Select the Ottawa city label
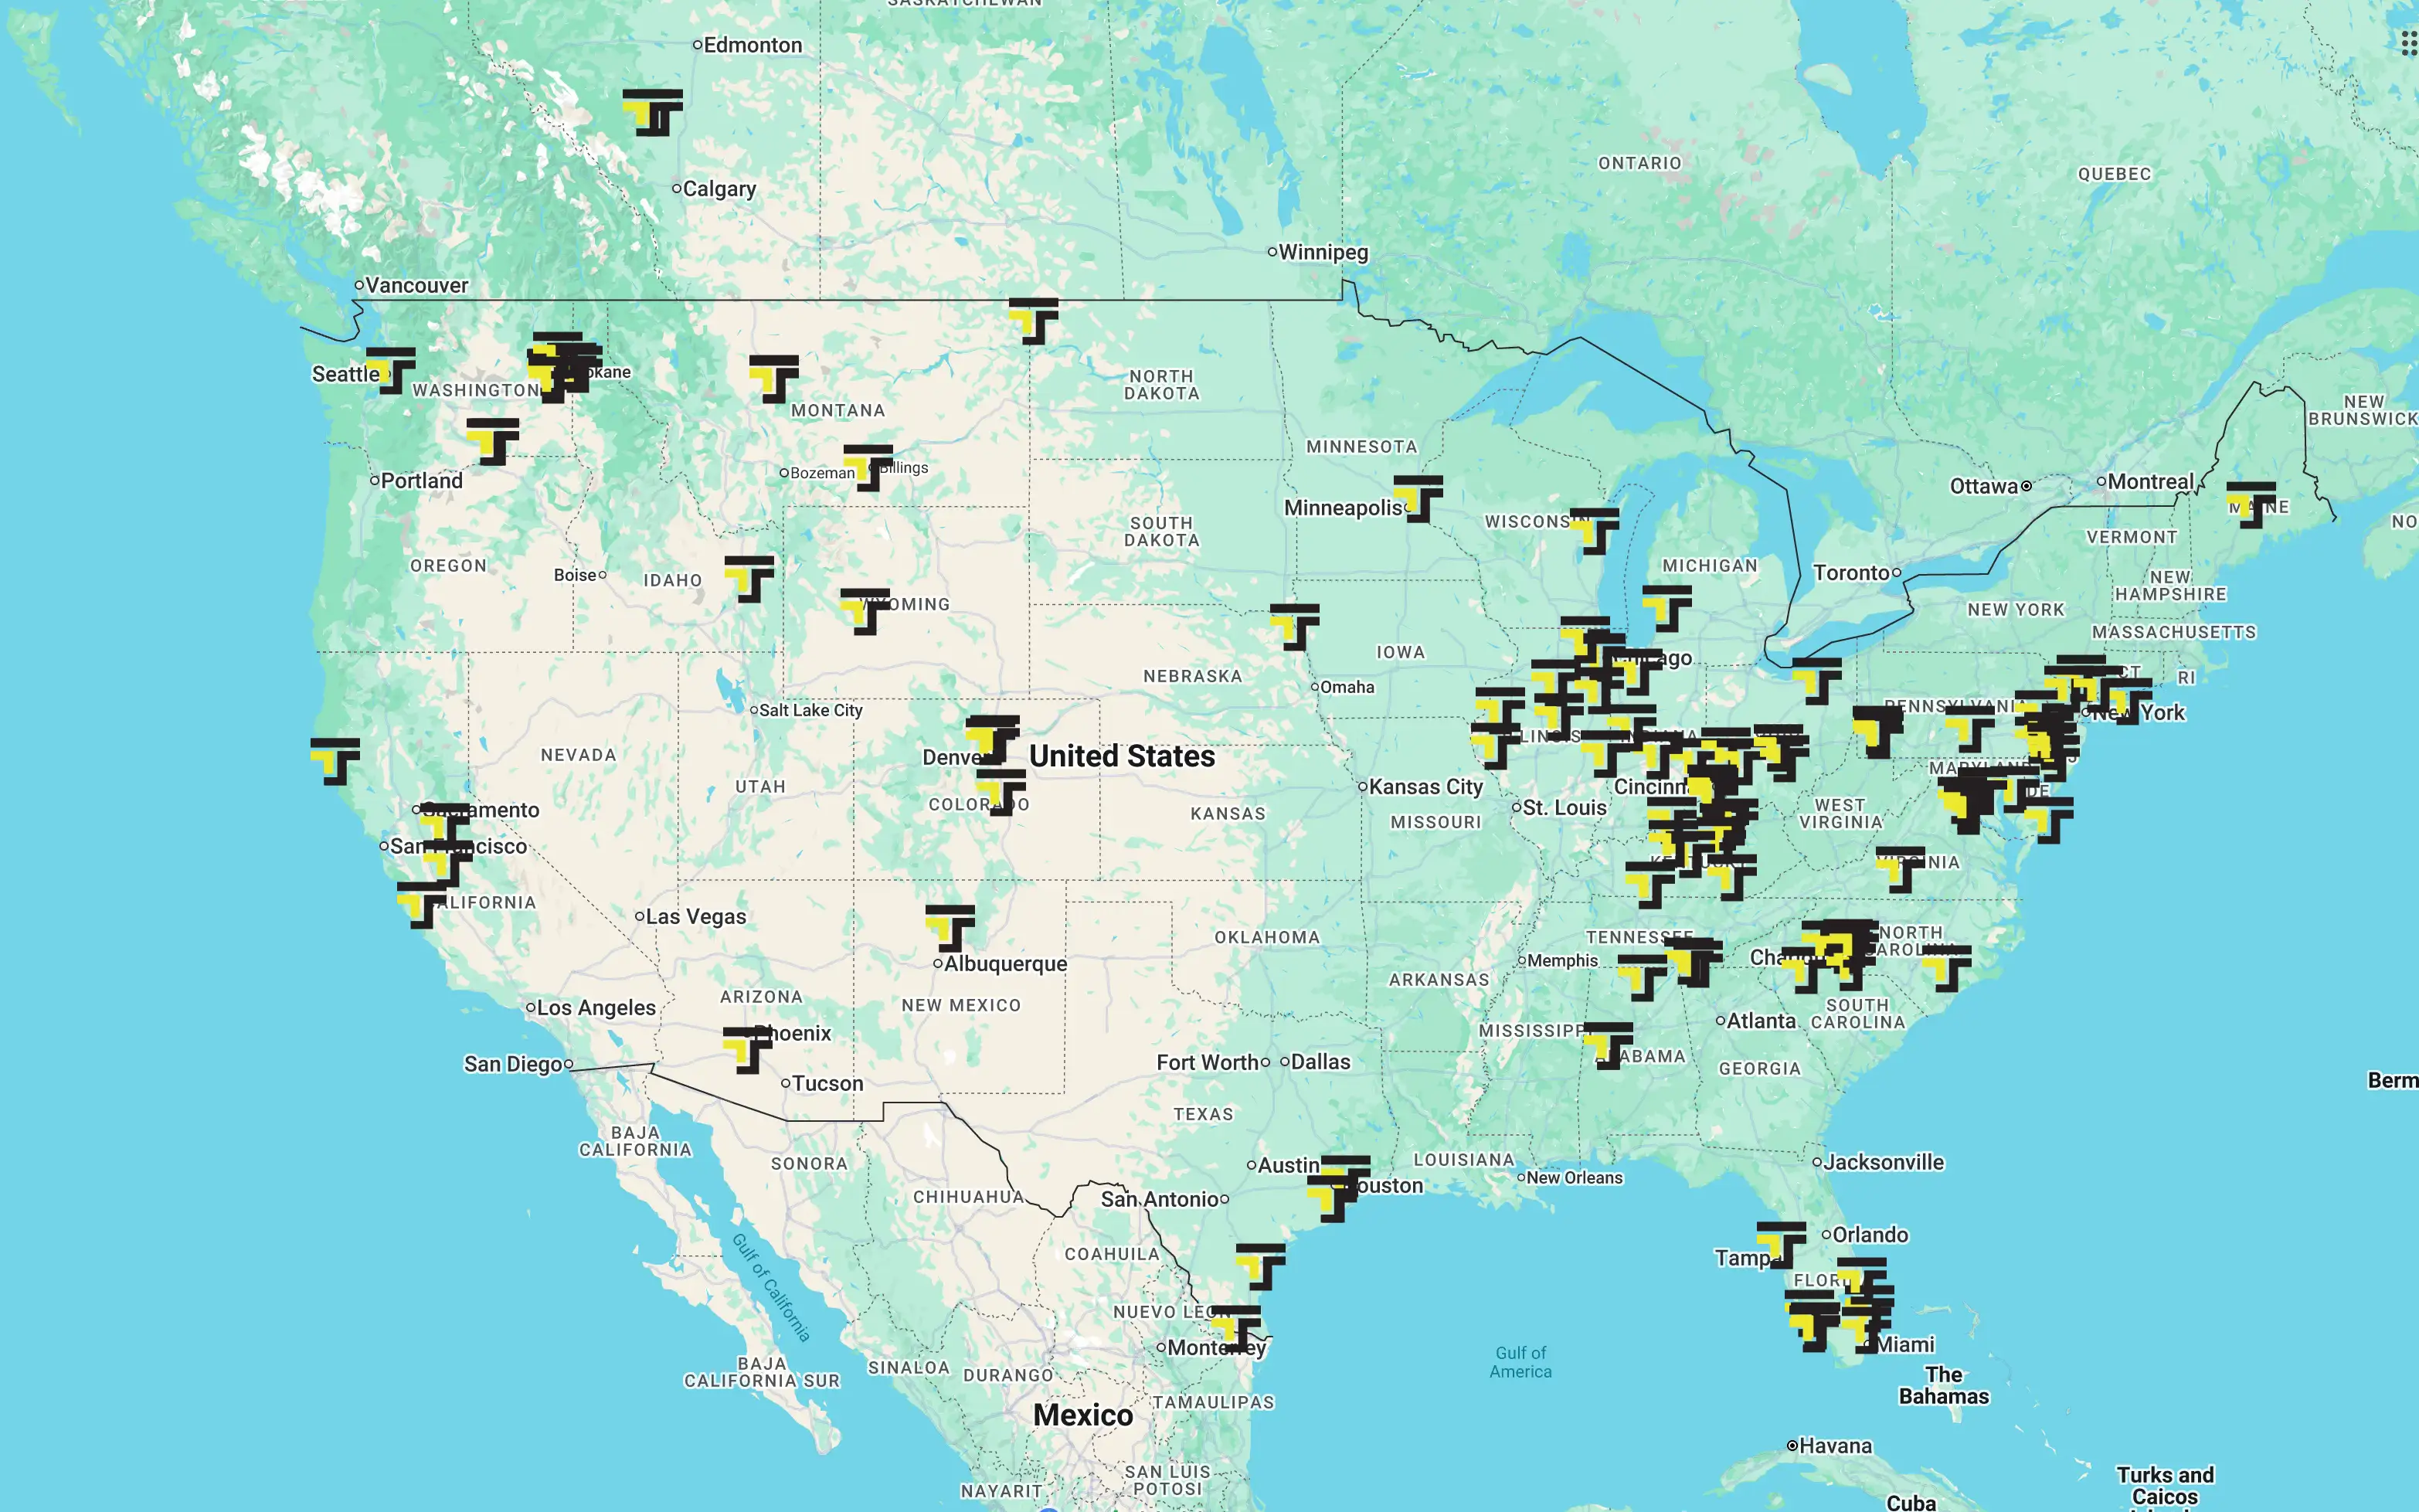The height and width of the screenshot is (1512, 2419). tap(1984, 487)
